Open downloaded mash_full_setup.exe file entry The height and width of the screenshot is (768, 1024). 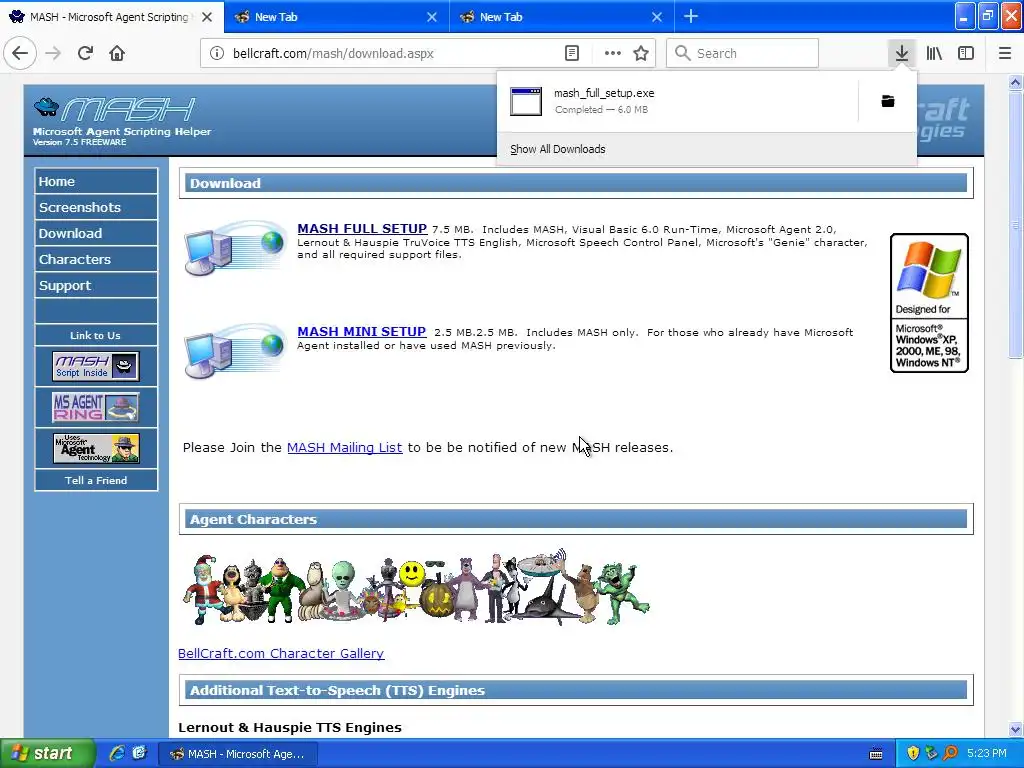coord(677,101)
